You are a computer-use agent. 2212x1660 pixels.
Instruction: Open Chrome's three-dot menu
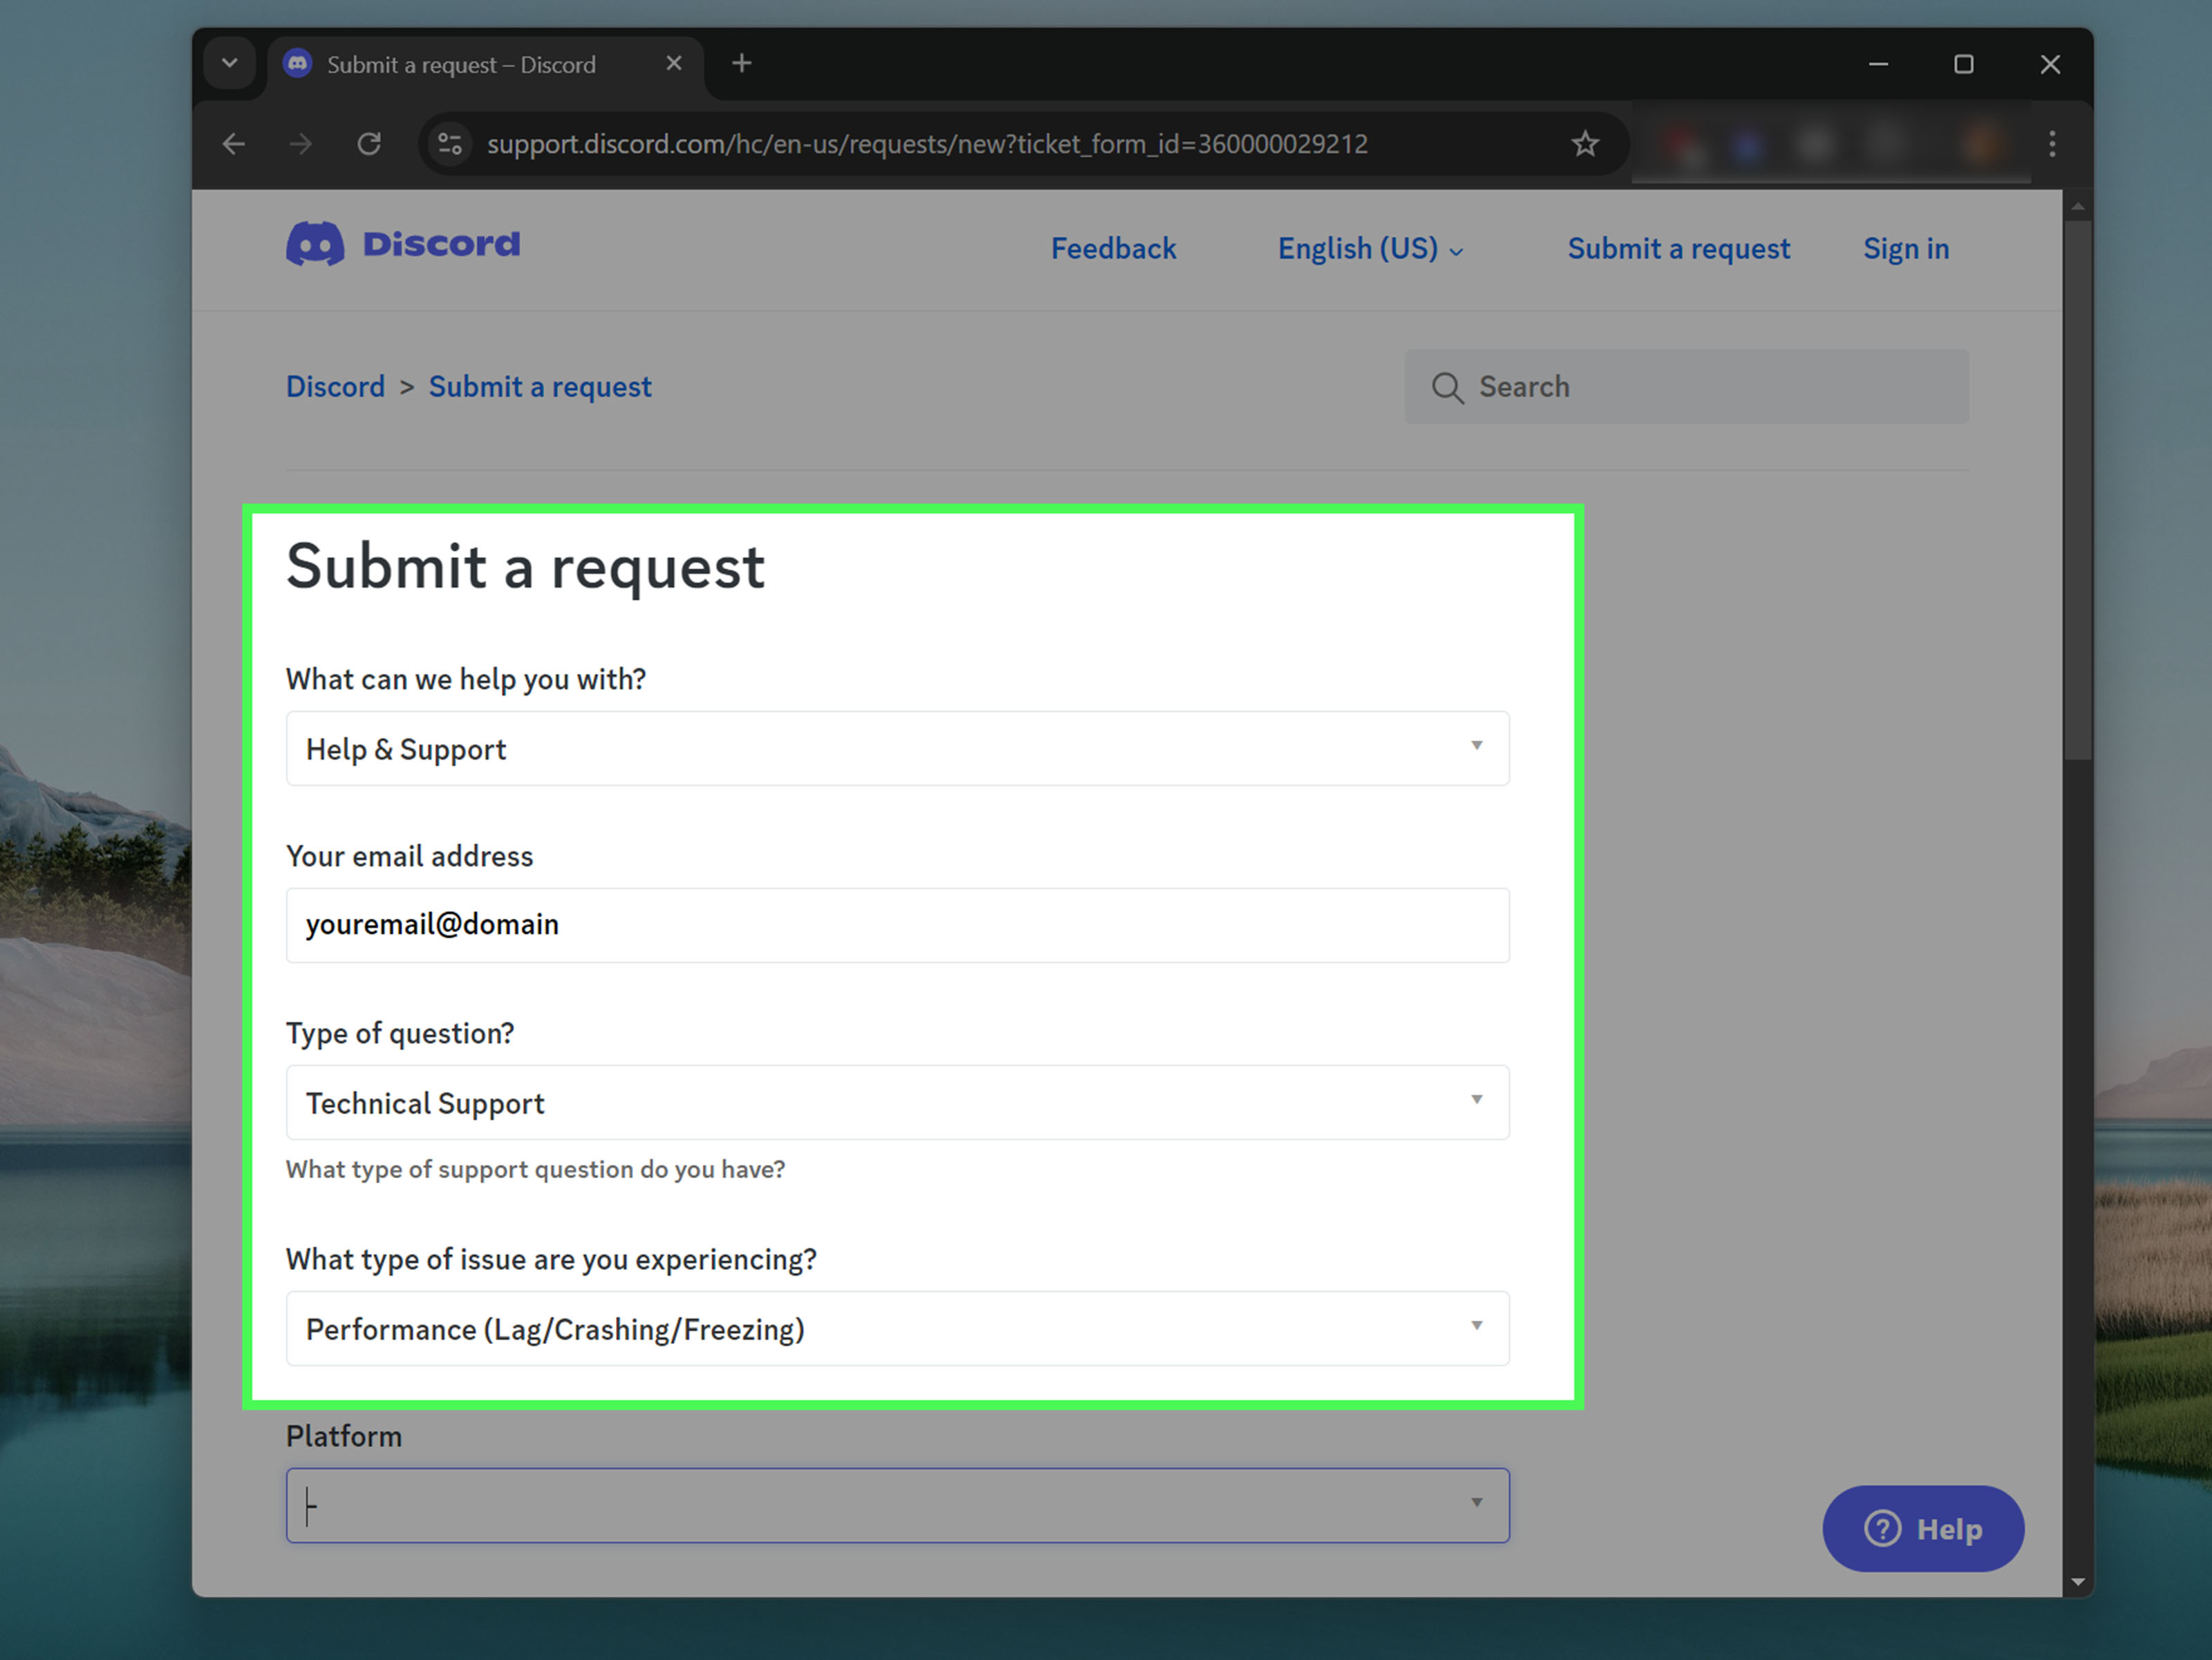(2052, 144)
